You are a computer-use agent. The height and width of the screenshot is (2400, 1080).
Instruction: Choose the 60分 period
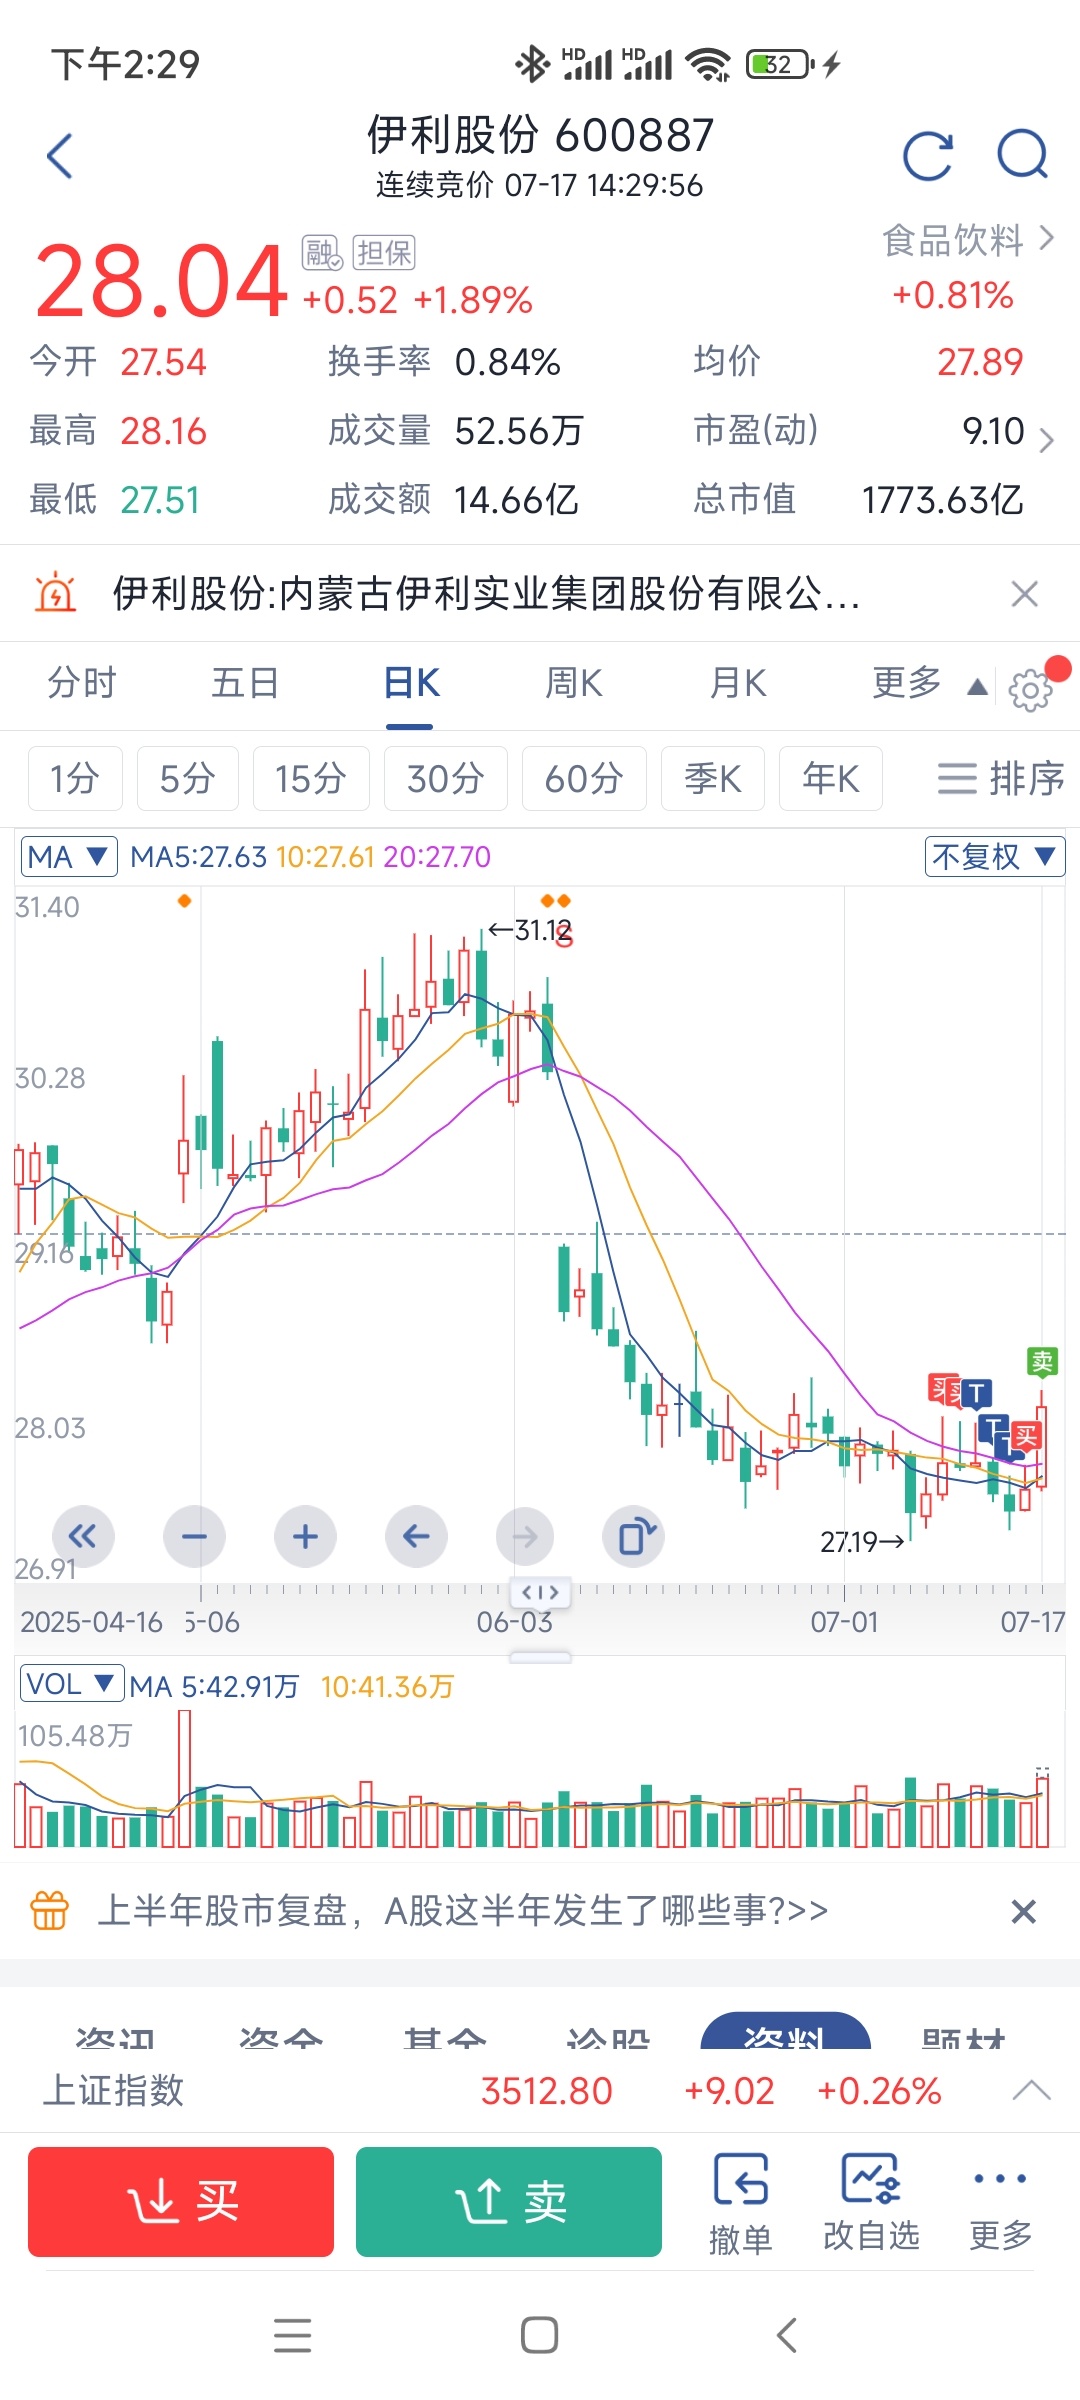(x=584, y=778)
